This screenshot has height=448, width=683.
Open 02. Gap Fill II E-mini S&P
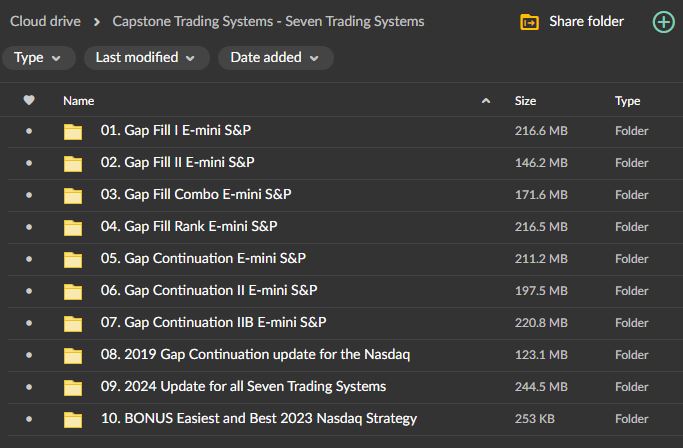click(177, 163)
